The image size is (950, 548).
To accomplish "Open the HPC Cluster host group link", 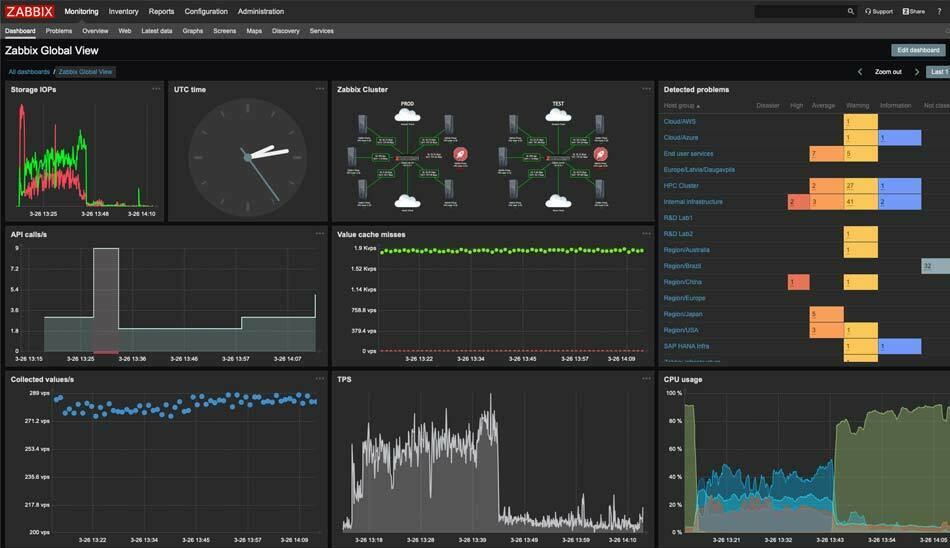I will (681, 185).
